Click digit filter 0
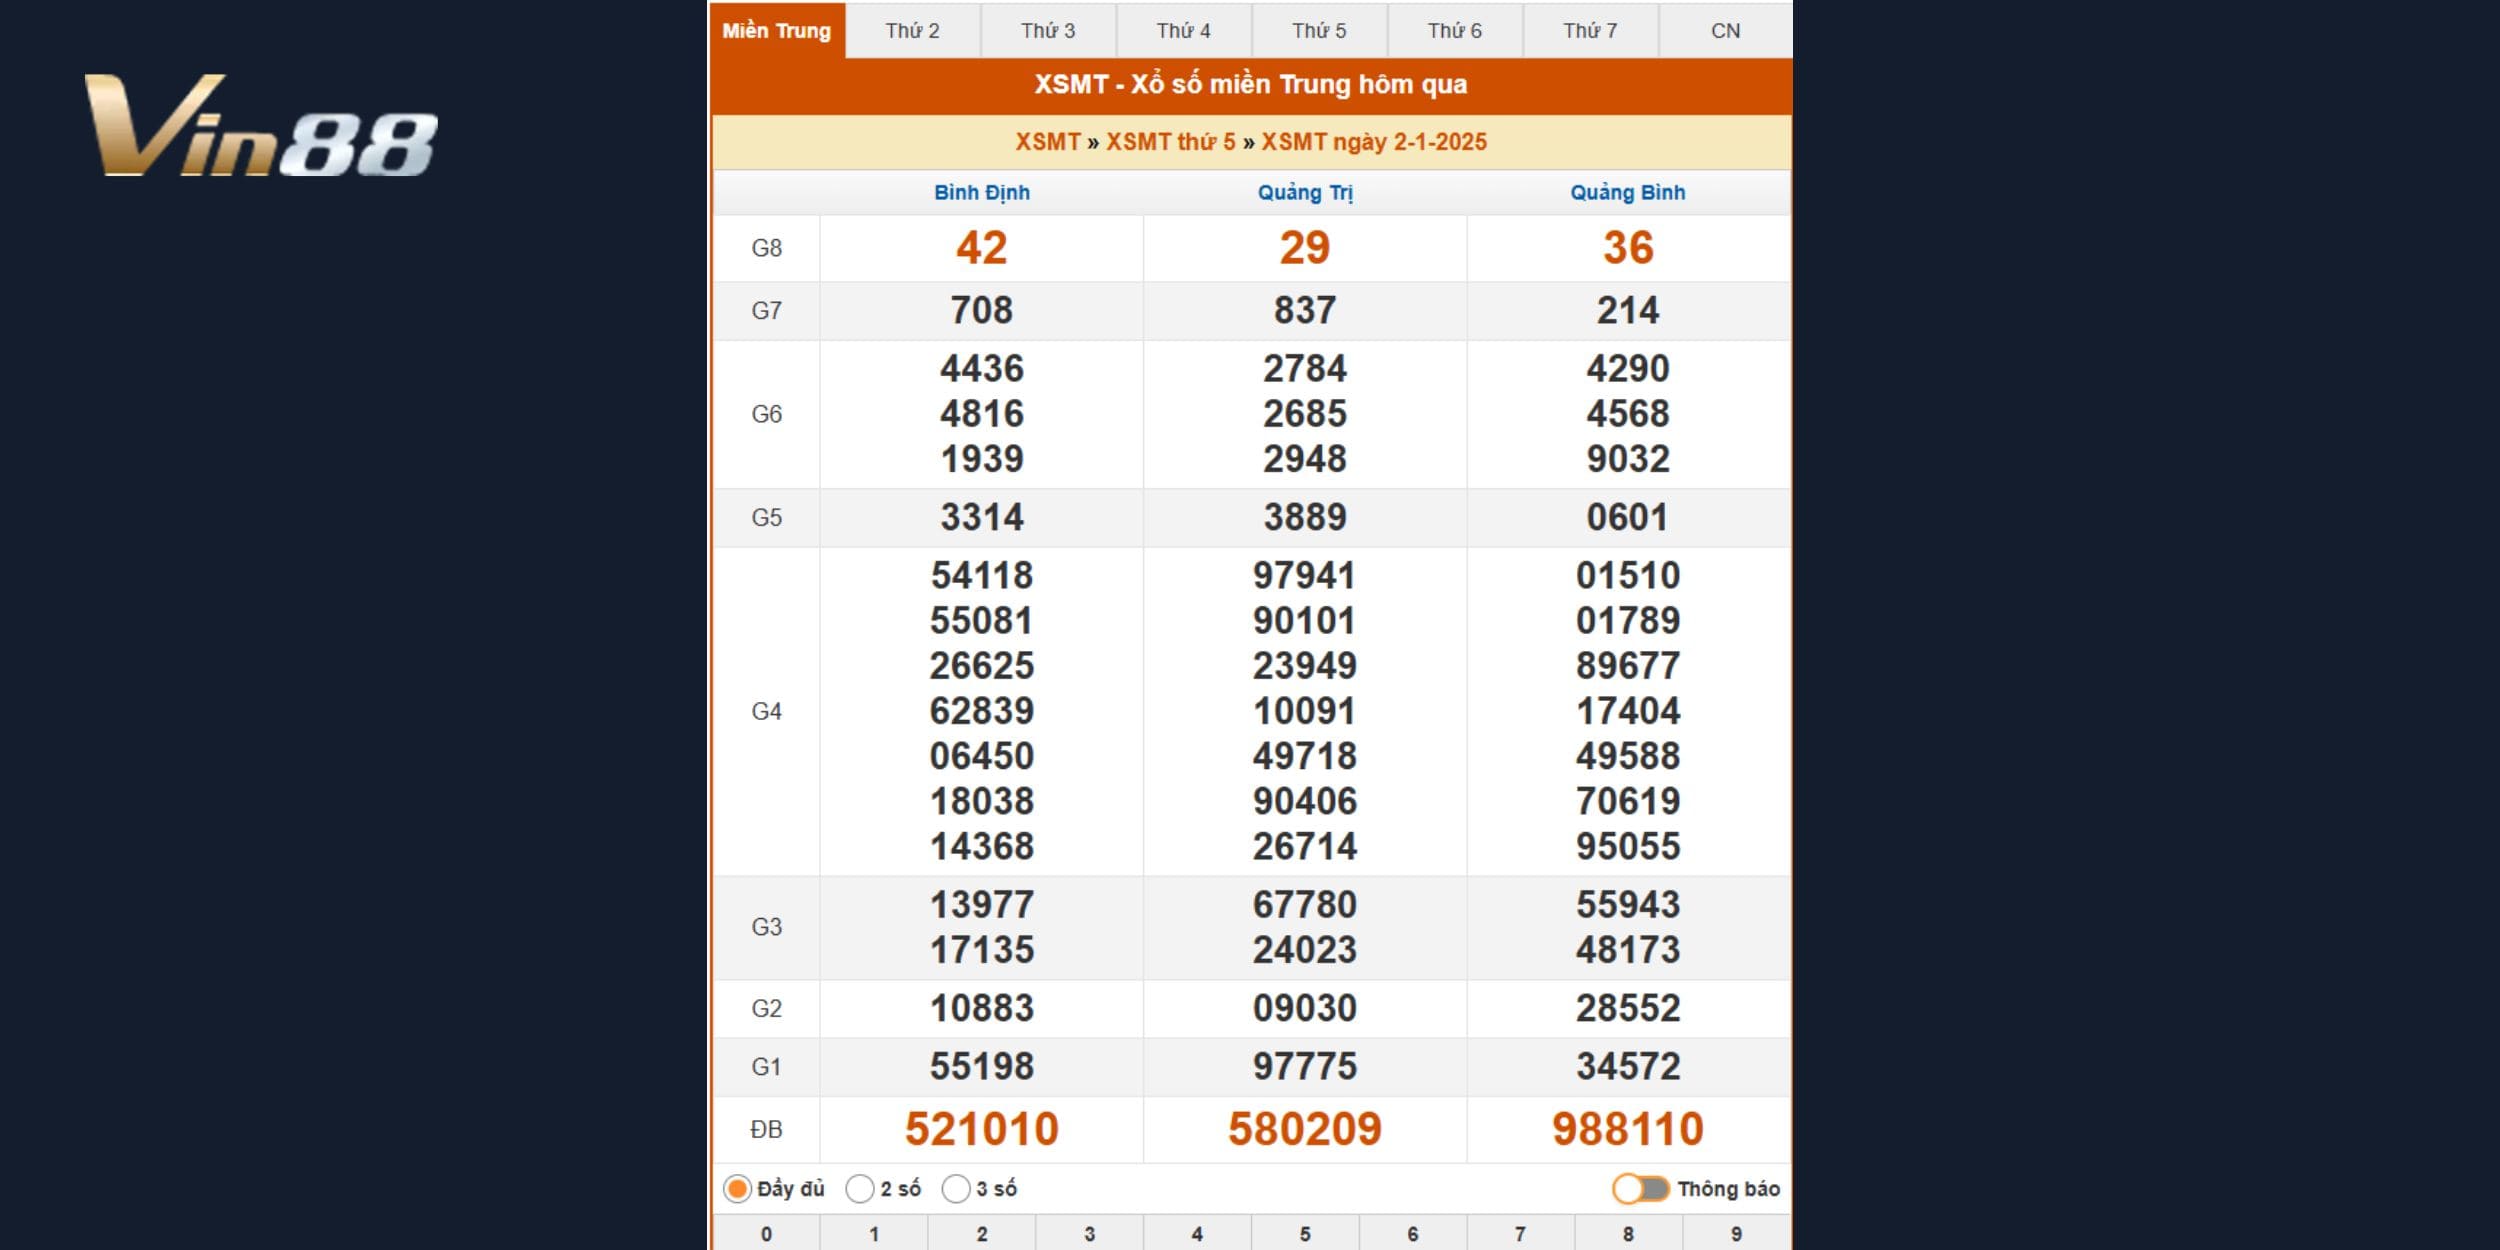Image resolution: width=2500 pixels, height=1250 pixels. (x=766, y=1234)
